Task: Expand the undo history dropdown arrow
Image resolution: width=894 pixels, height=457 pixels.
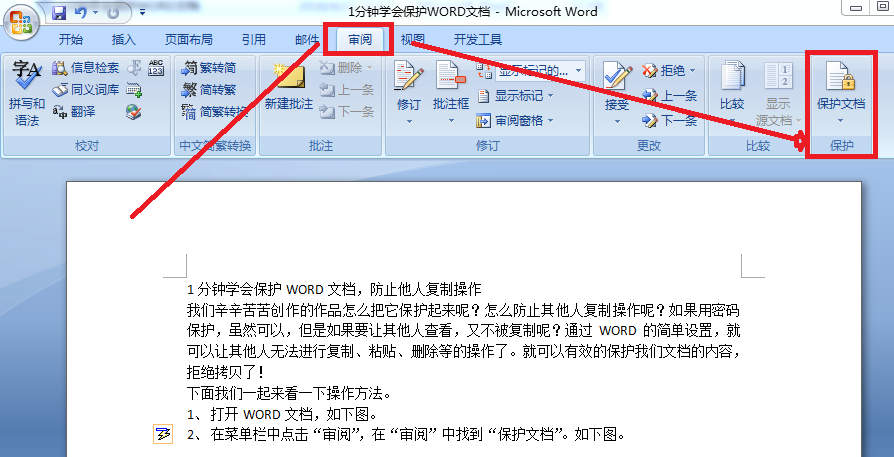Action: click(95, 12)
